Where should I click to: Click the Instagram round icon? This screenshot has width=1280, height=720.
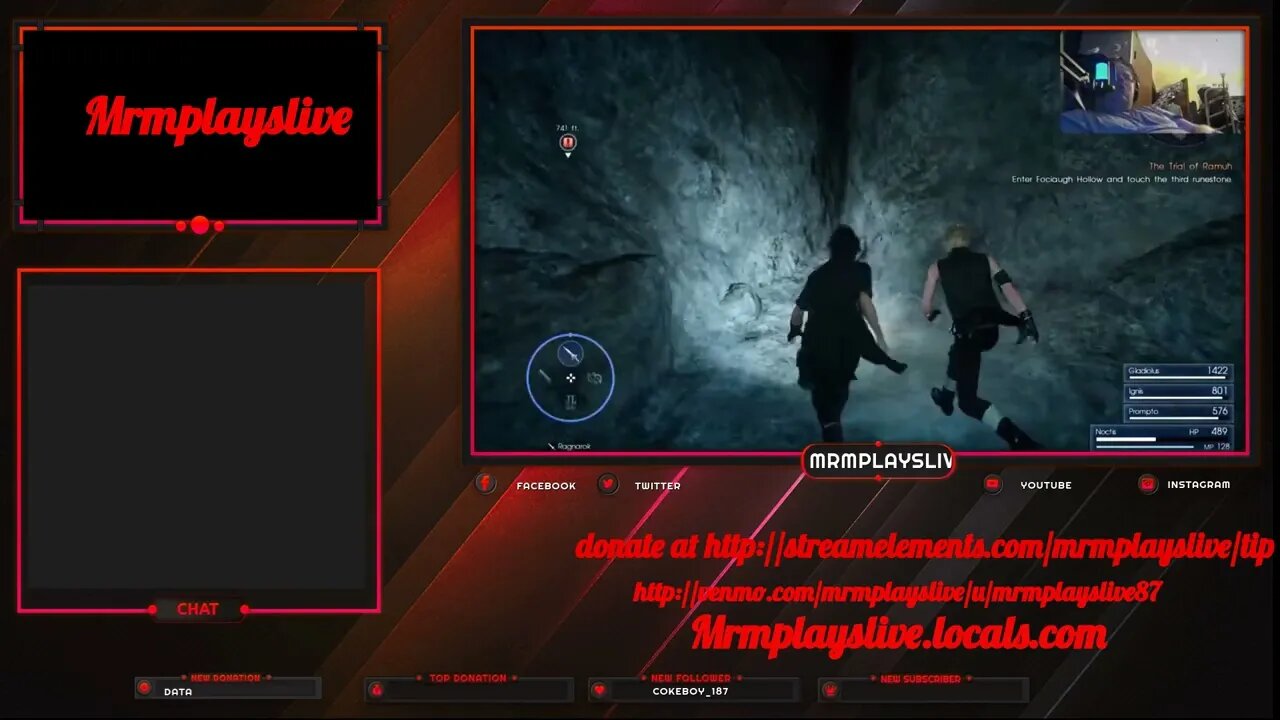click(1148, 484)
